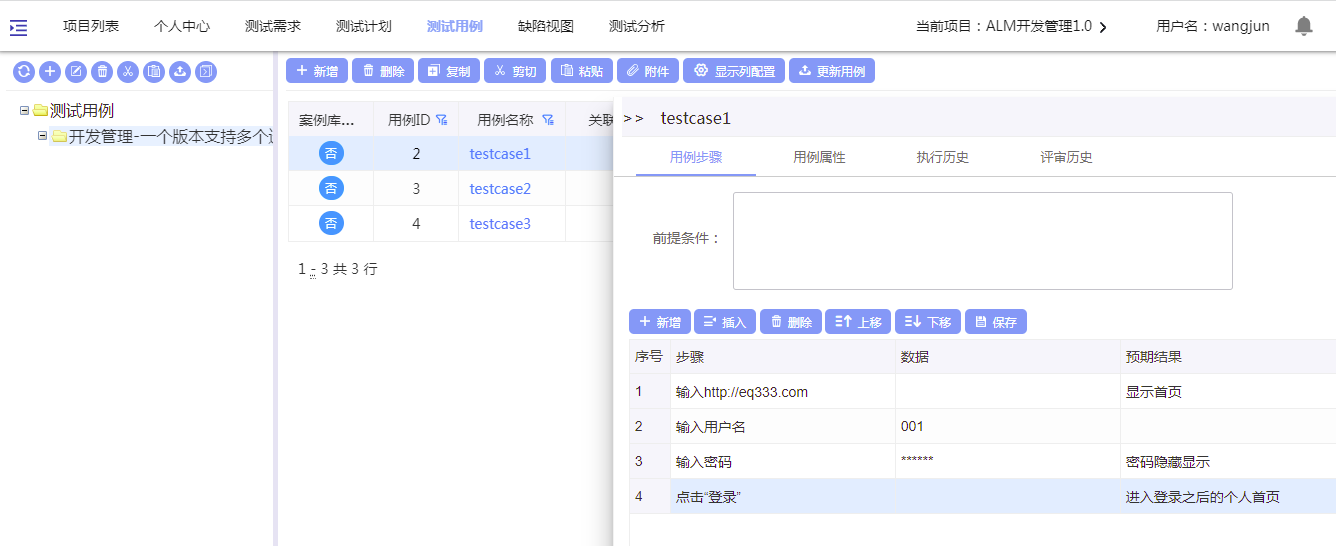Viewport: 1336px width, 546px height.
Task: Collapse the 开发管理 folder tree node
Action: coord(42,135)
